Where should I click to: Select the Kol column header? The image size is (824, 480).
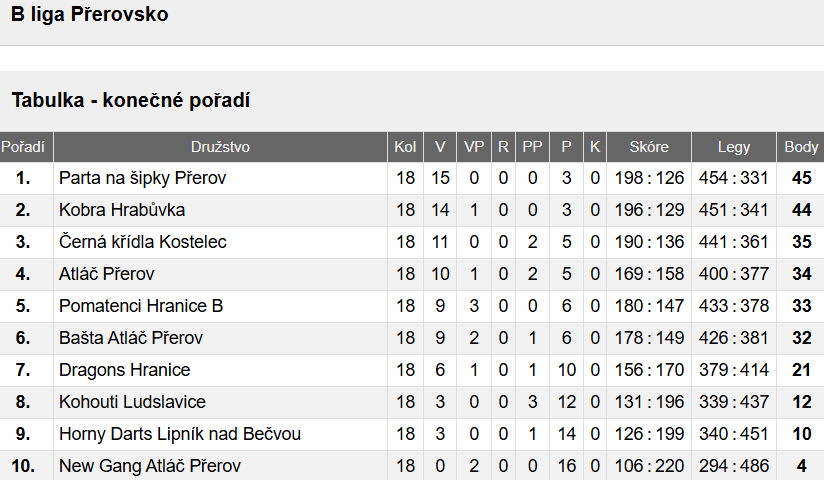405,147
